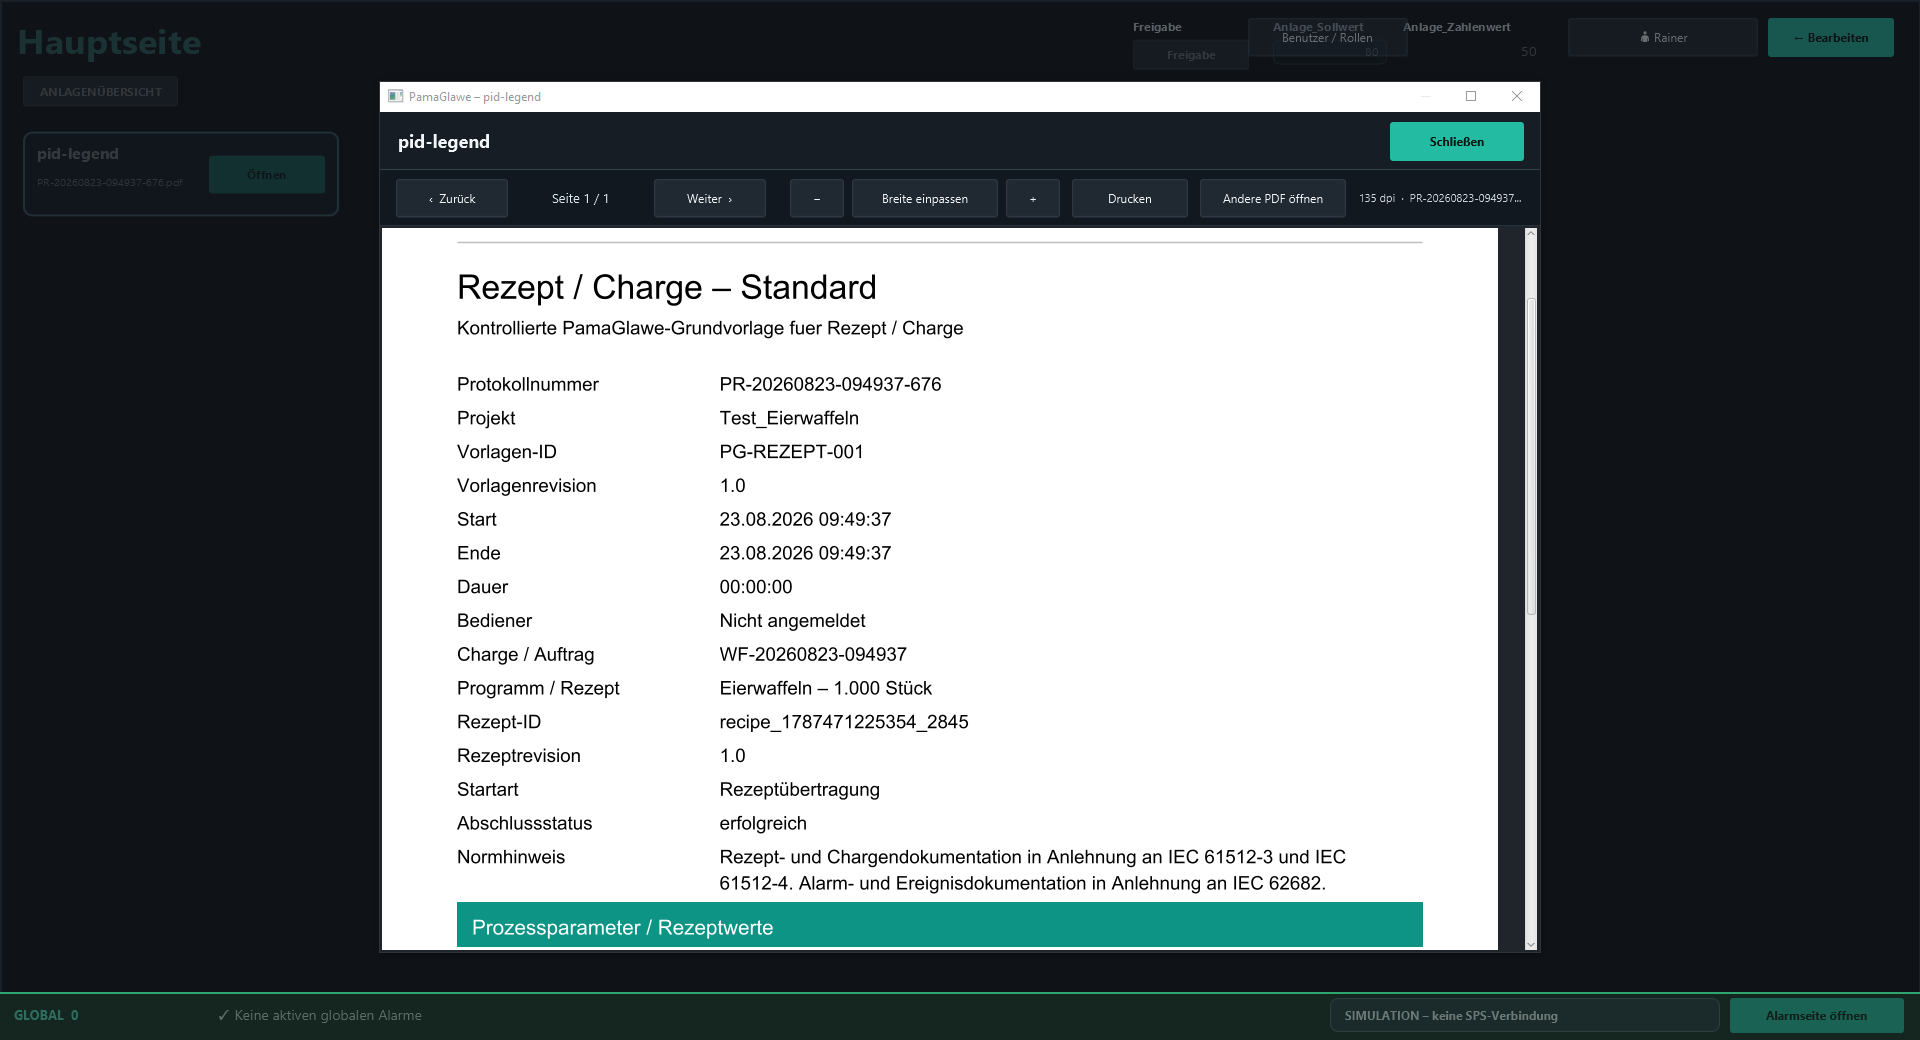Click the PG-REZEPT-001 template ID value
This screenshot has width=1920, height=1040.
click(791, 452)
